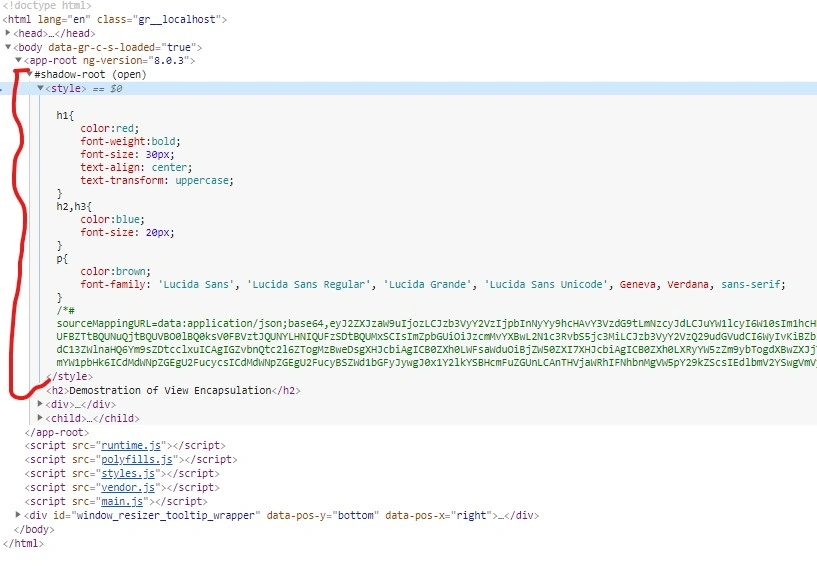
Task: Select the closing body tag
Action: (x=34, y=530)
